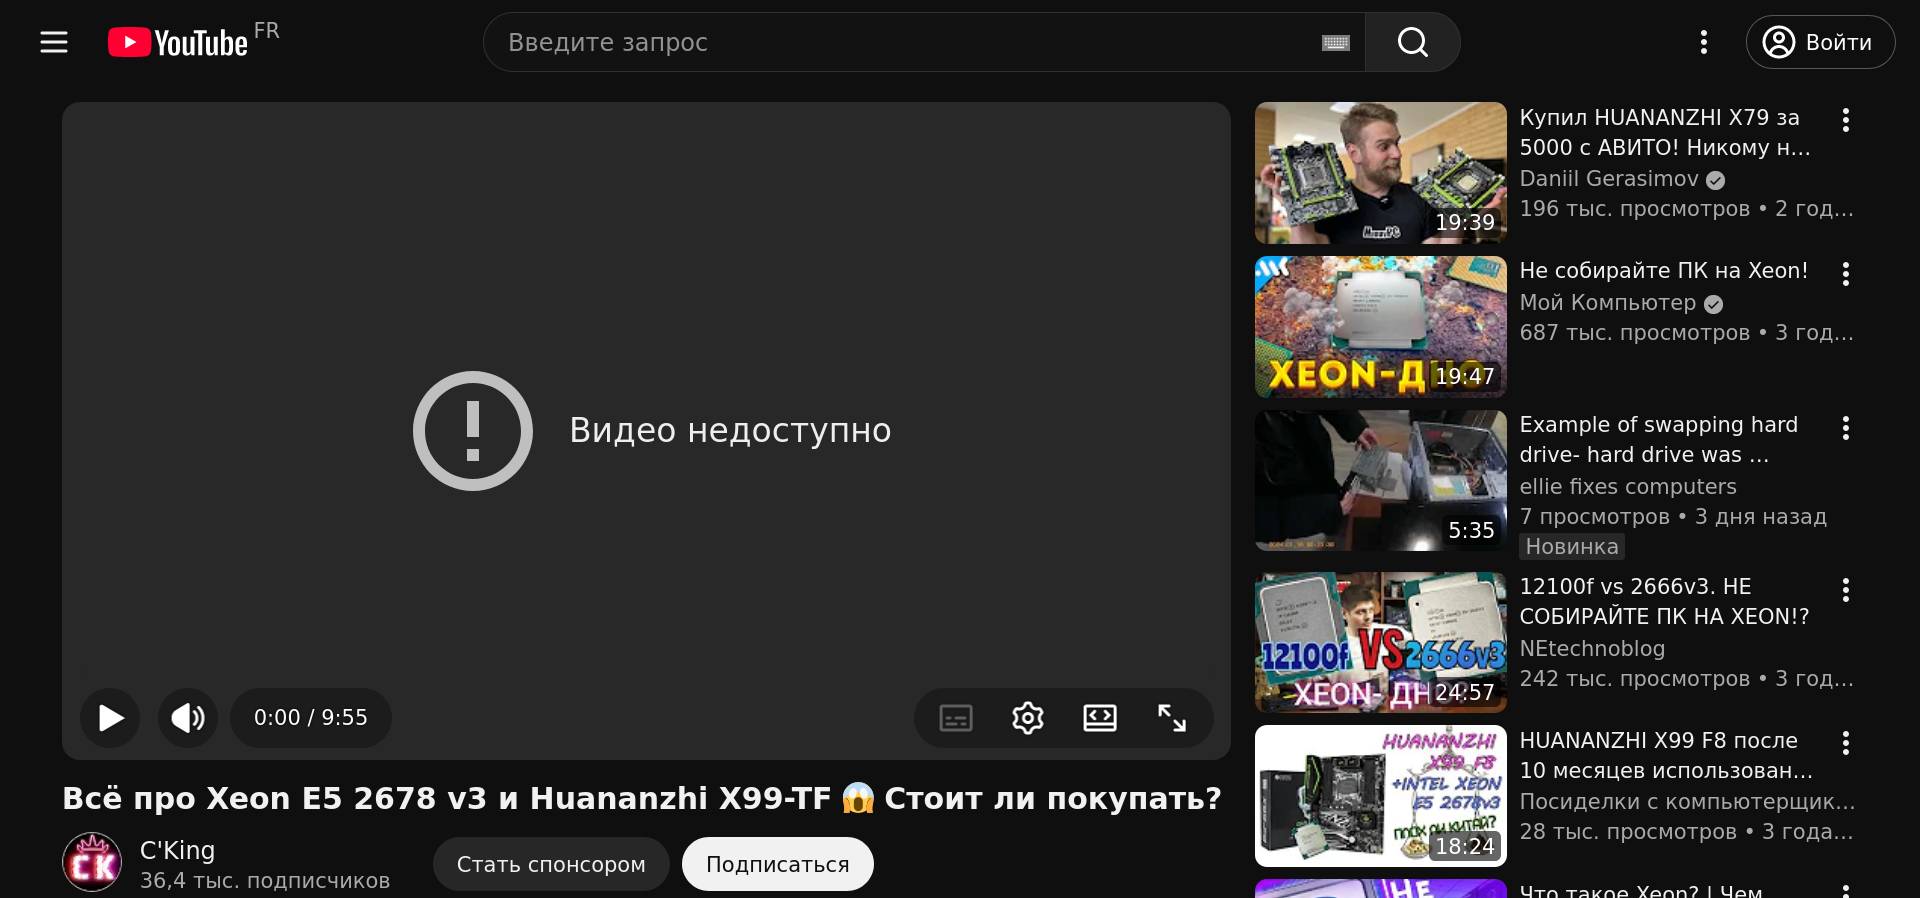Open the C'King channel name link
The width and height of the screenshot is (1920, 898).
[178, 850]
